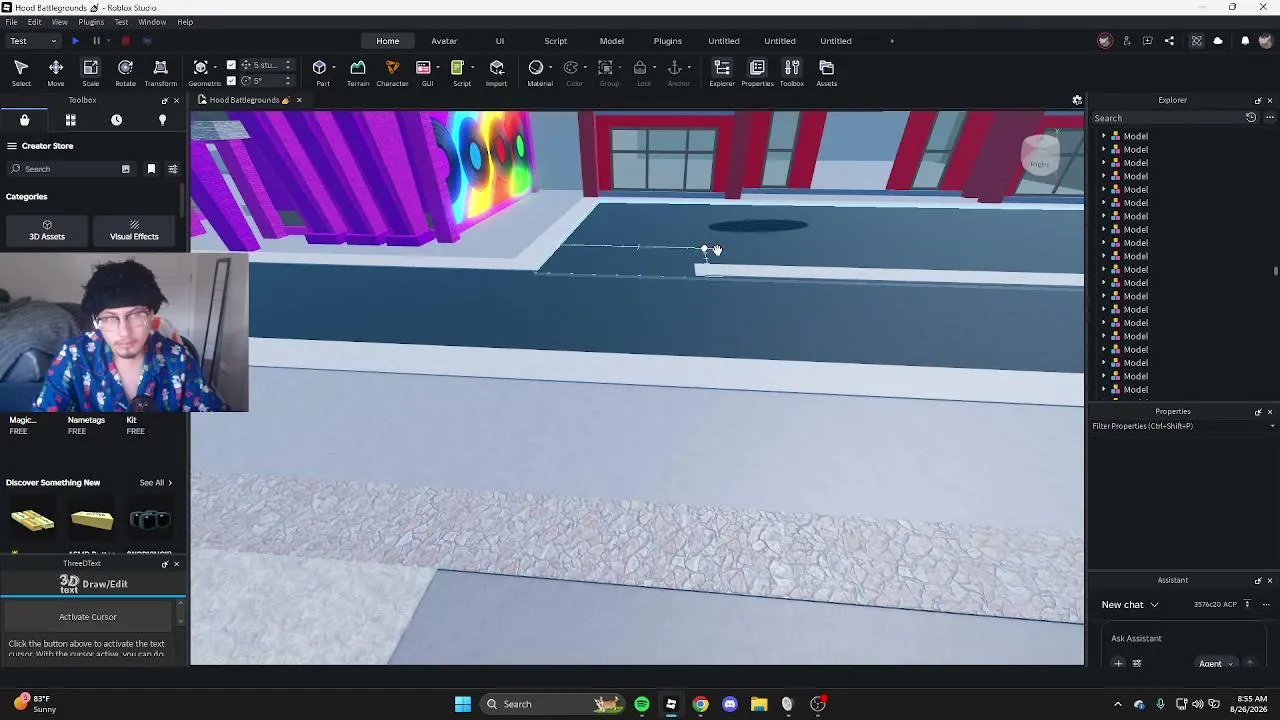Open saved bookmarks in Toolbox
Viewport: 1280px width, 720px height.
tap(151, 169)
